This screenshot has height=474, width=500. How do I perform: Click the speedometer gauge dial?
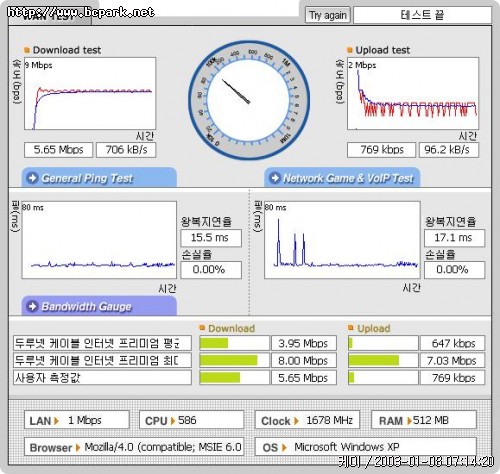point(249,100)
